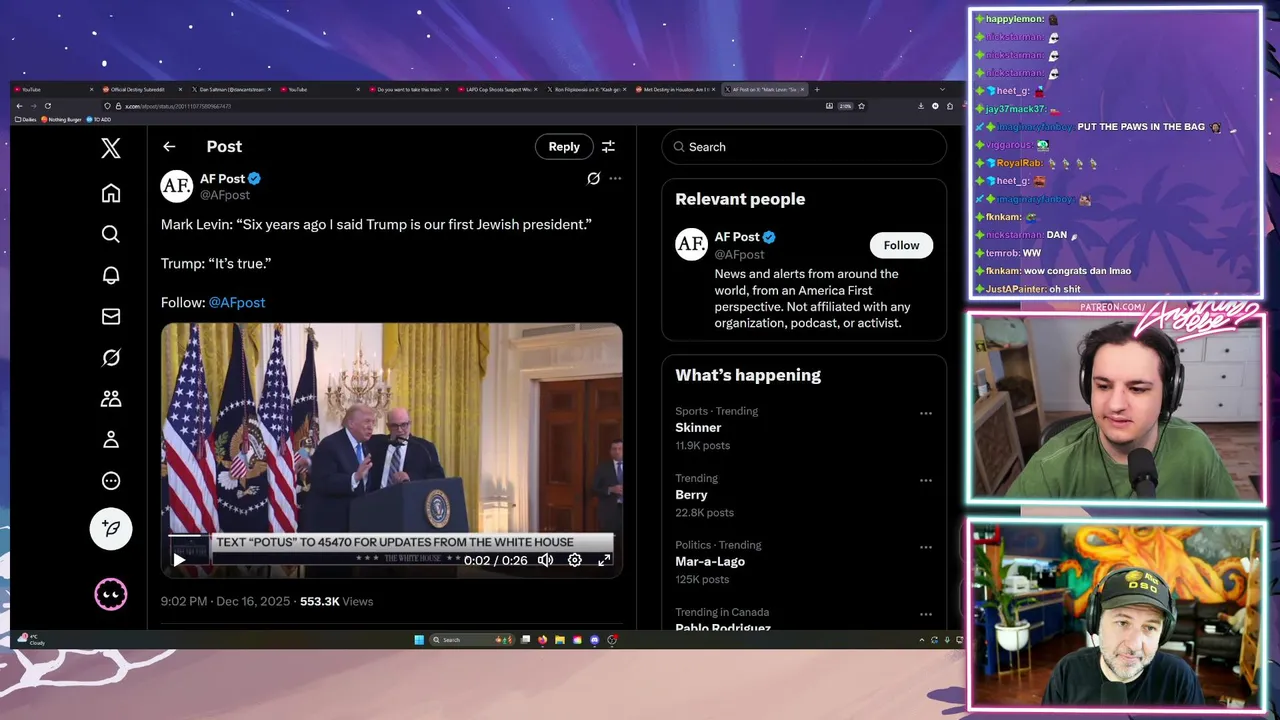Open the AF Post tweet's more options
1280x720 pixels.
coord(615,178)
